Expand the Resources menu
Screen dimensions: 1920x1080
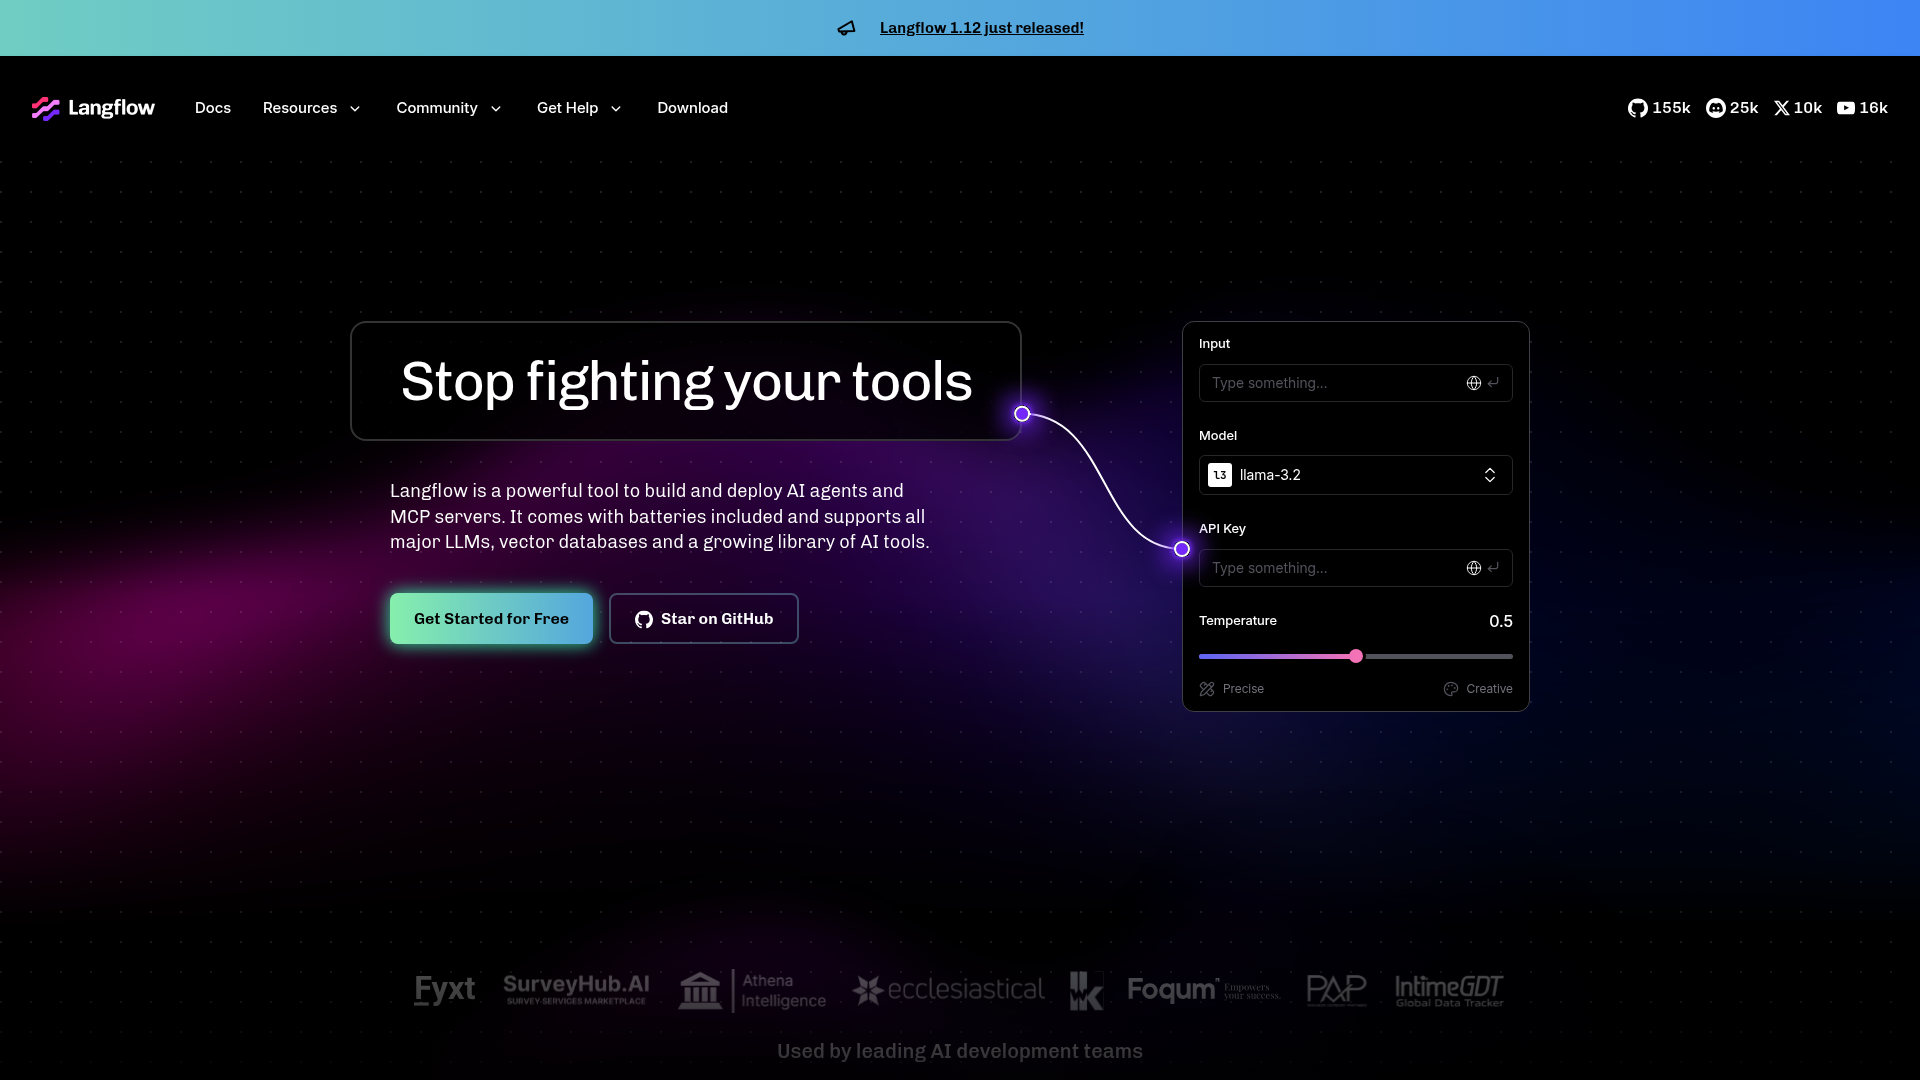311,108
